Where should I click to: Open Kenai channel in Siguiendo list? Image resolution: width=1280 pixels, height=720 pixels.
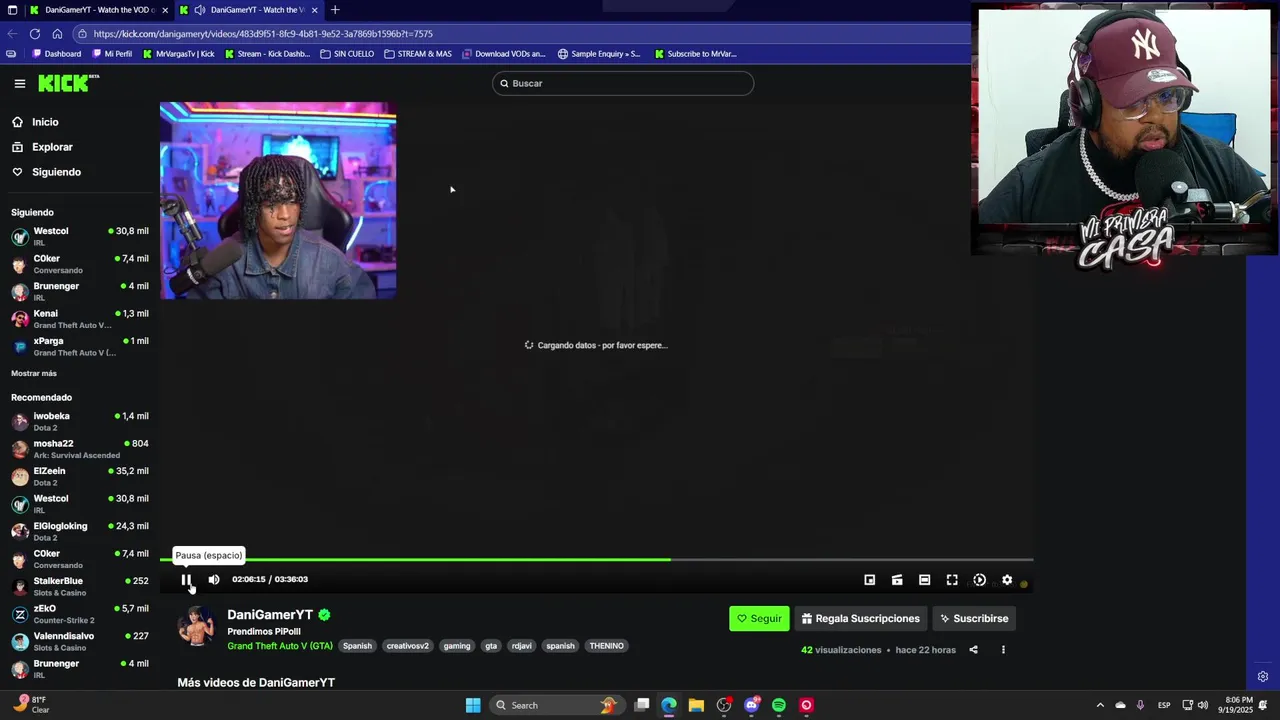point(80,319)
